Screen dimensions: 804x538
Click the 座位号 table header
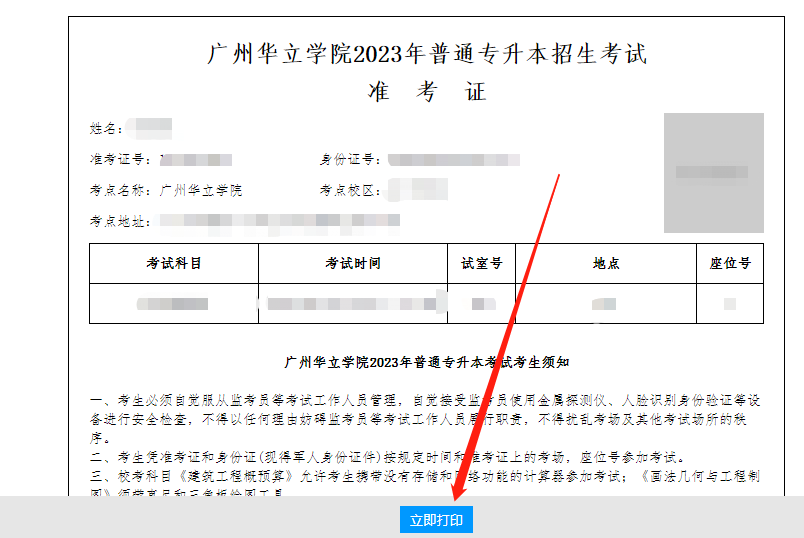[730, 263]
